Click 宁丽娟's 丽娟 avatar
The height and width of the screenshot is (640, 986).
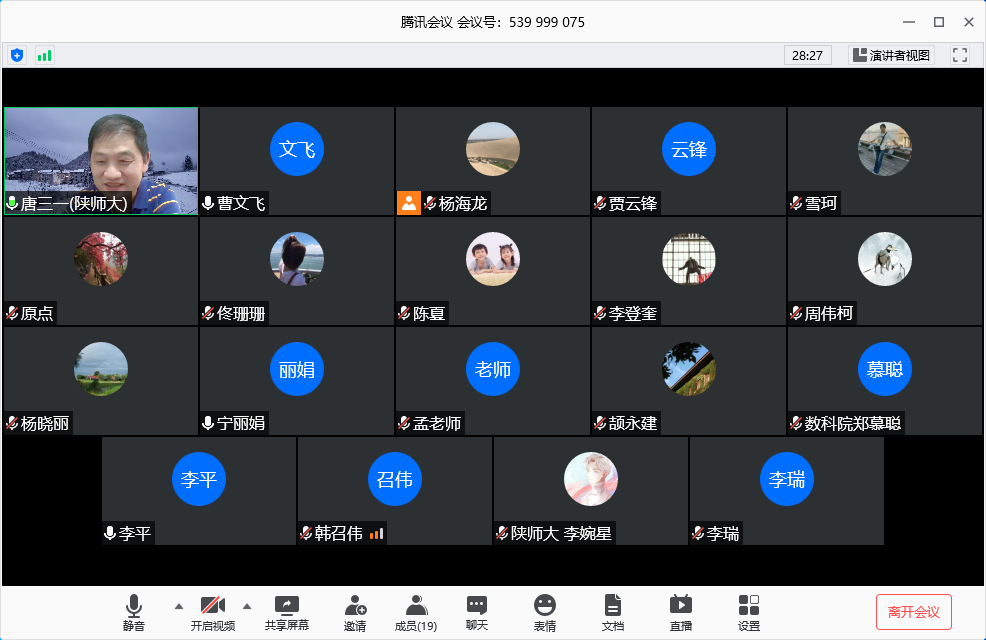(x=297, y=369)
